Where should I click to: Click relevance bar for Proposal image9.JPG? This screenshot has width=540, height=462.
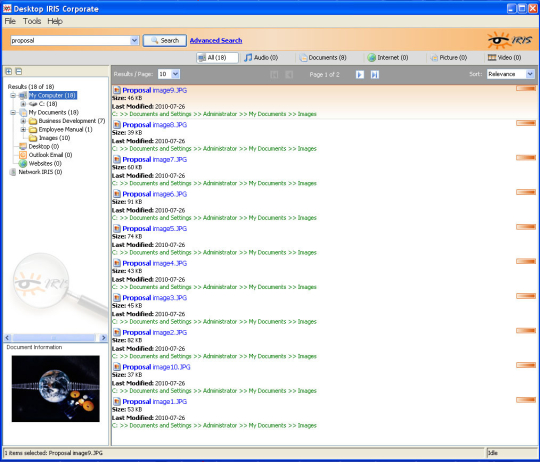pyautogui.click(x=526, y=89)
